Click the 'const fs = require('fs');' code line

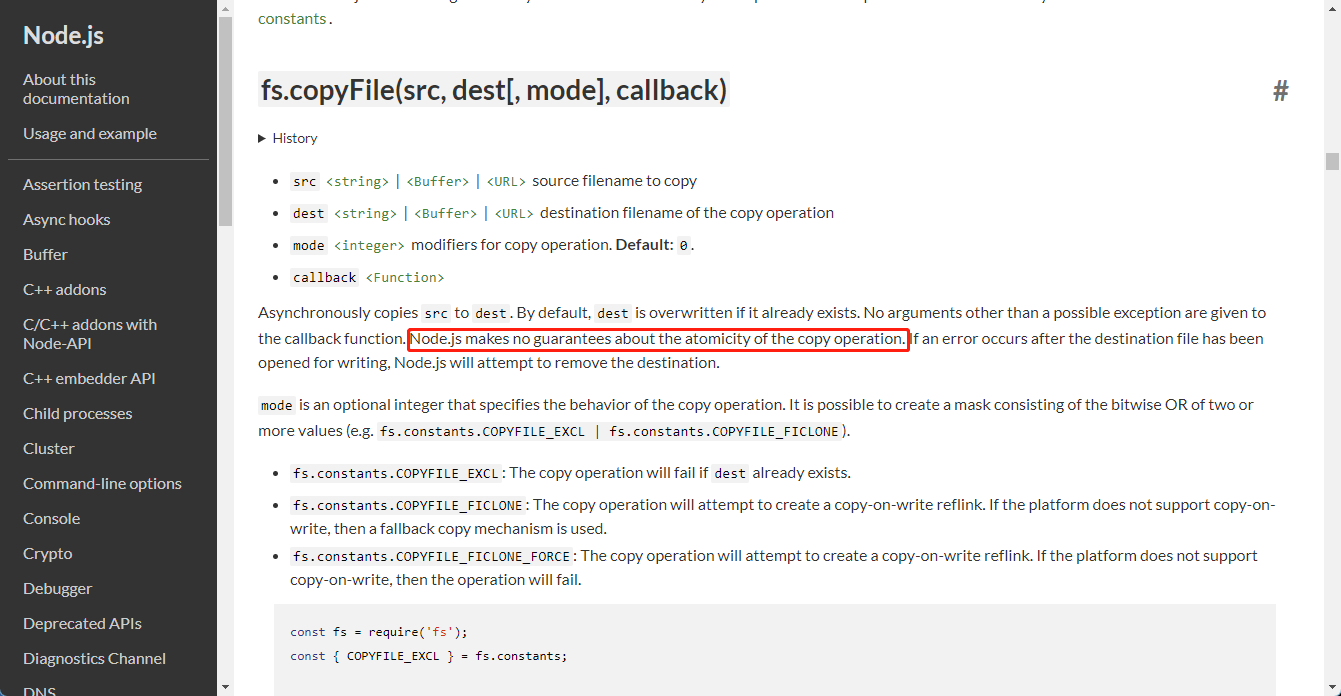pos(379,632)
